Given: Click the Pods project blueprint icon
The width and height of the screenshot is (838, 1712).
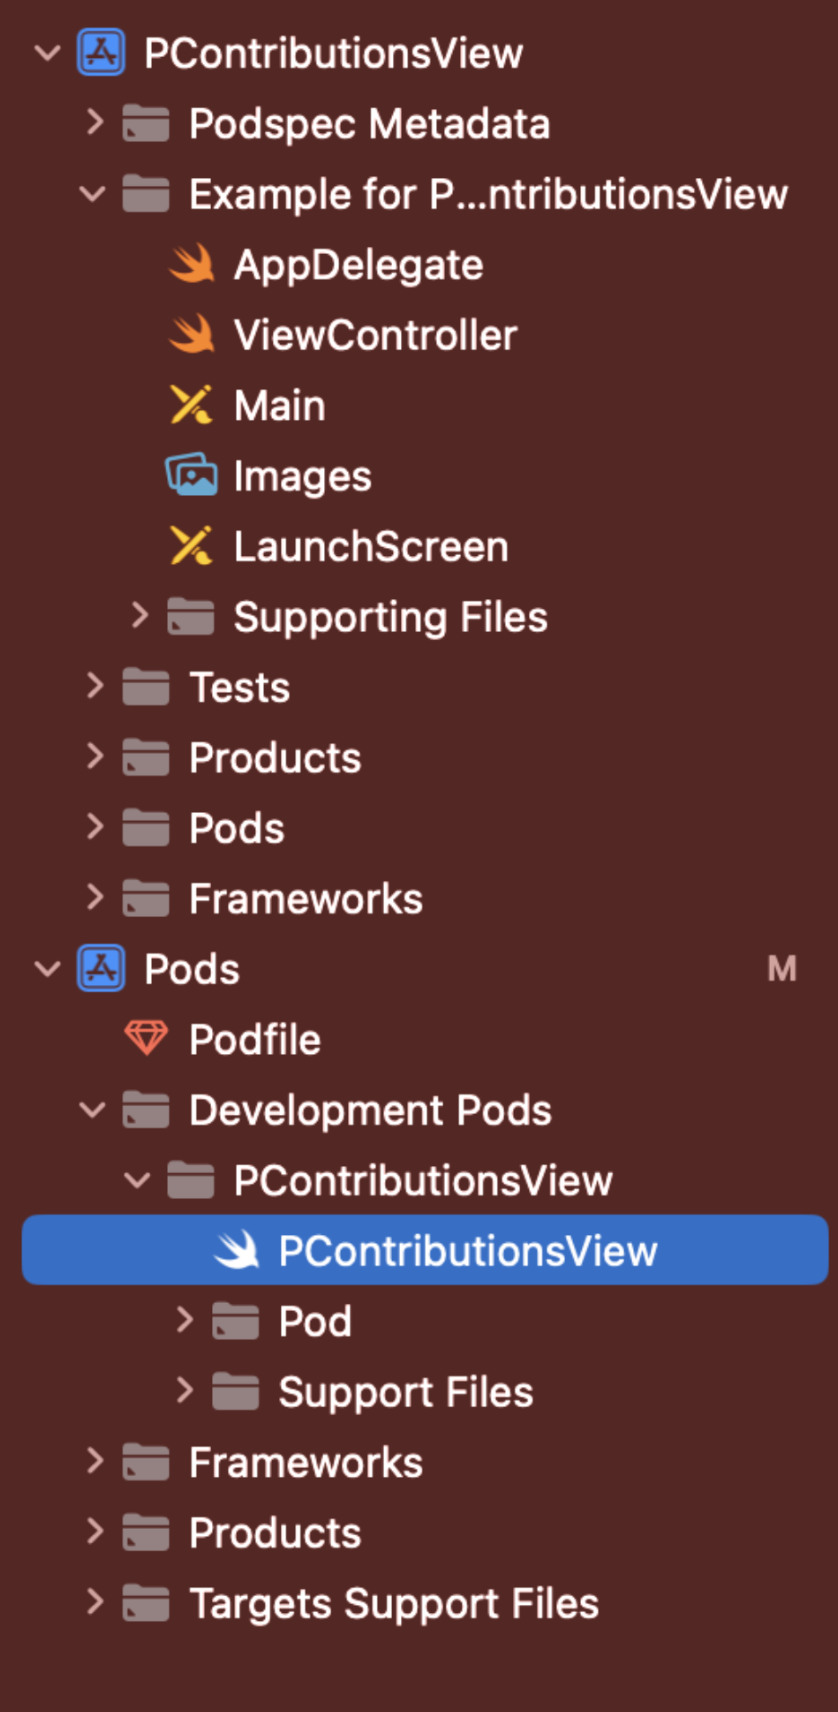Looking at the screenshot, I should pos(101,969).
